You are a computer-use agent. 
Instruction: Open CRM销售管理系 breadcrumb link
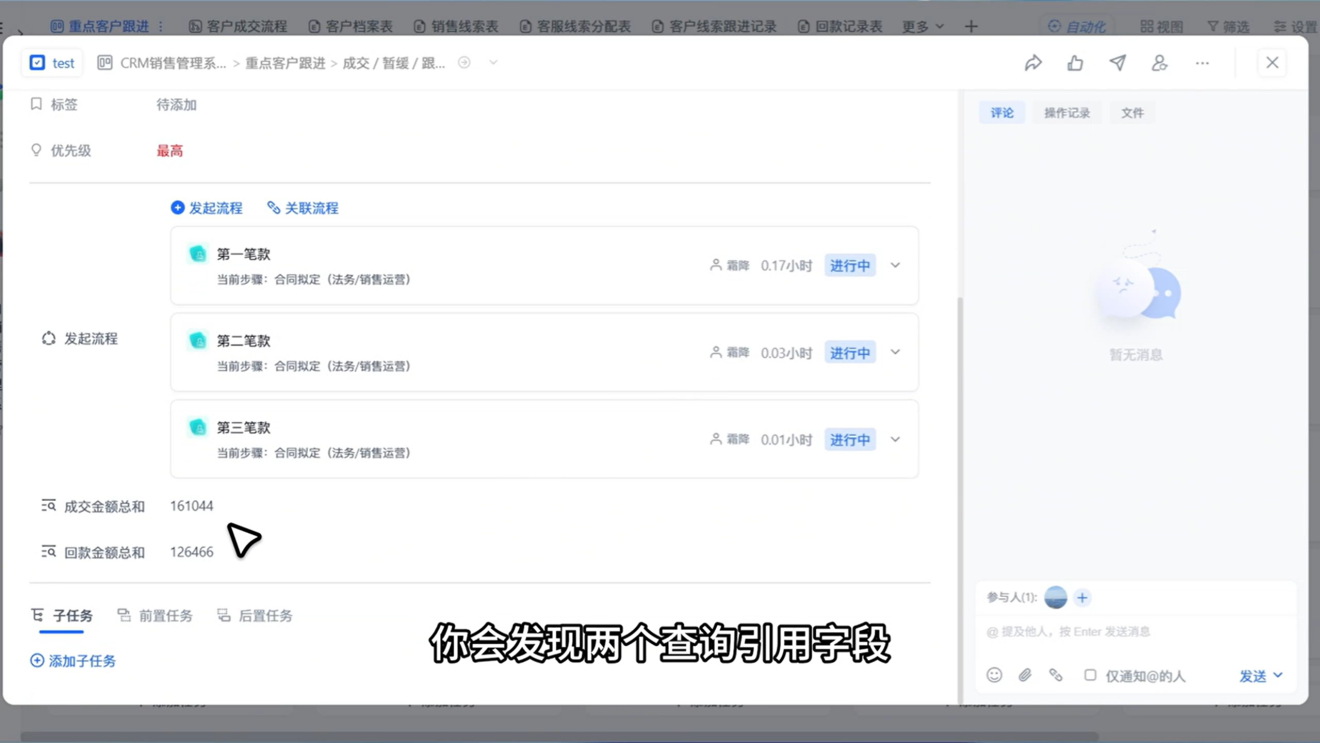[173, 63]
